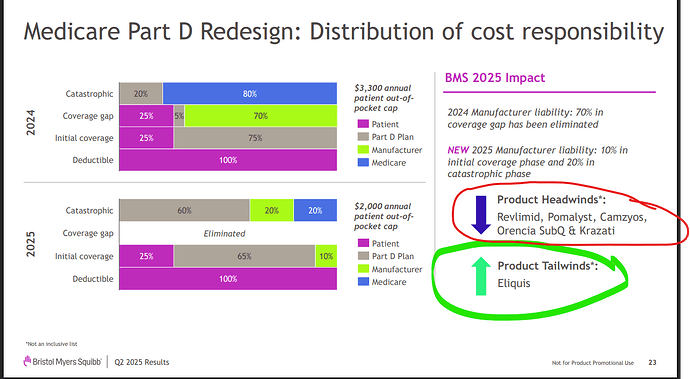Click the 2025 Medicare blue legend swatch
Screen dimensions: 690x379
363,282
